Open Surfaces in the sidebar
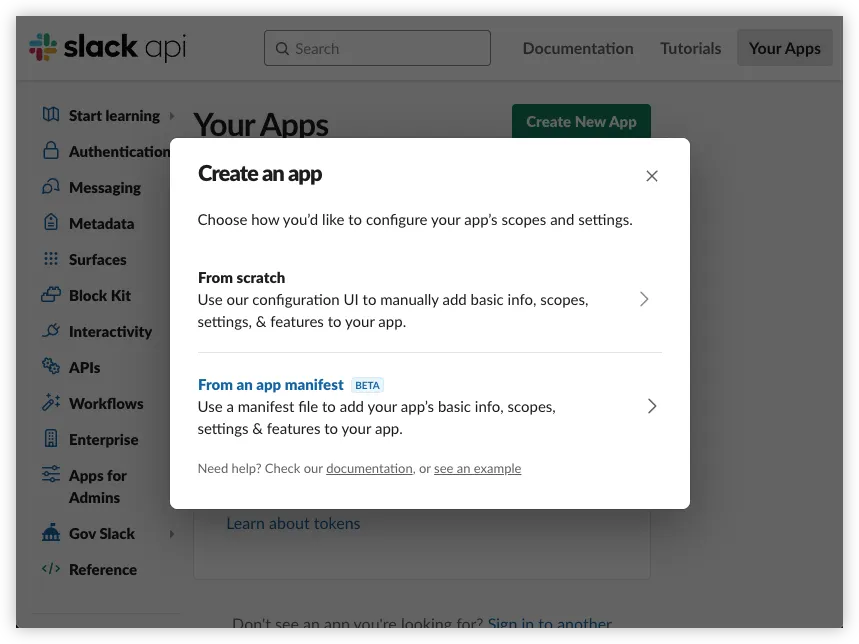The width and height of the screenshot is (859, 644). [98, 260]
